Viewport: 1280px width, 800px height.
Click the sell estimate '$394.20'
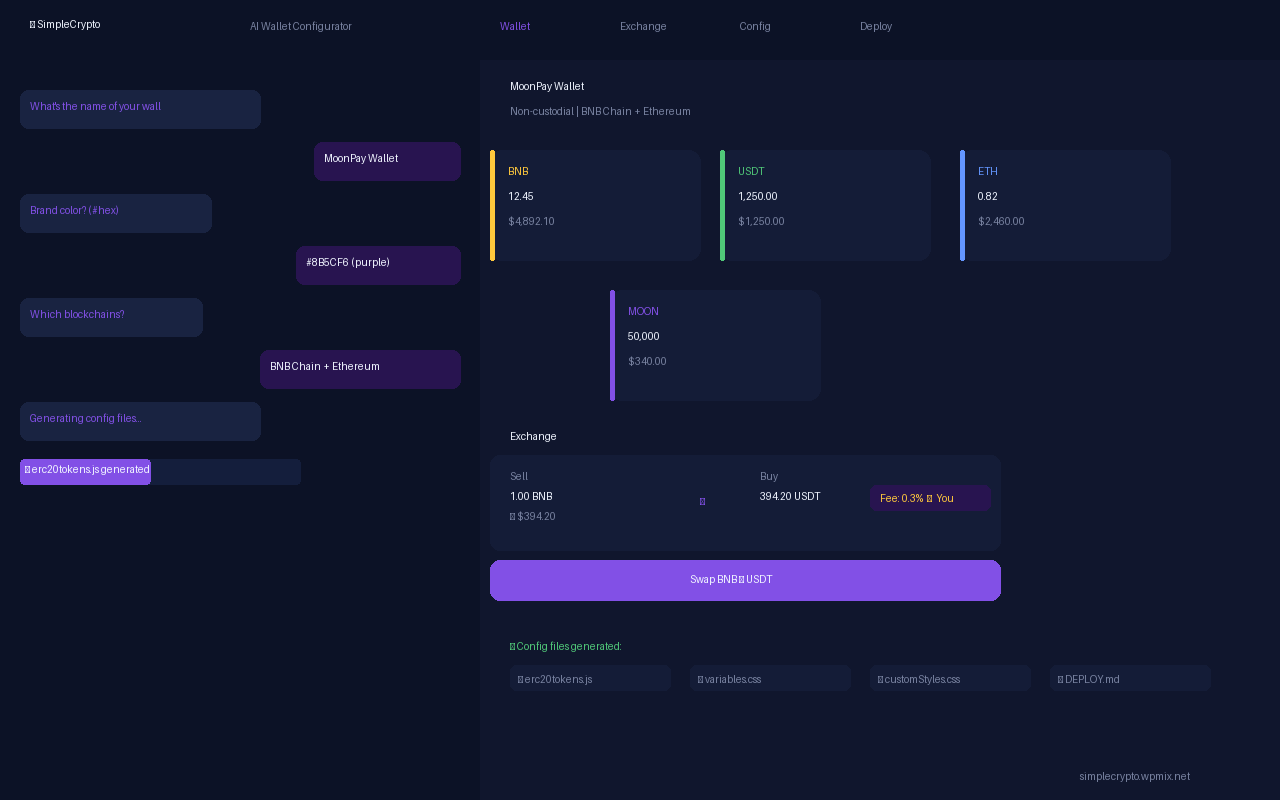pos(532,517)
